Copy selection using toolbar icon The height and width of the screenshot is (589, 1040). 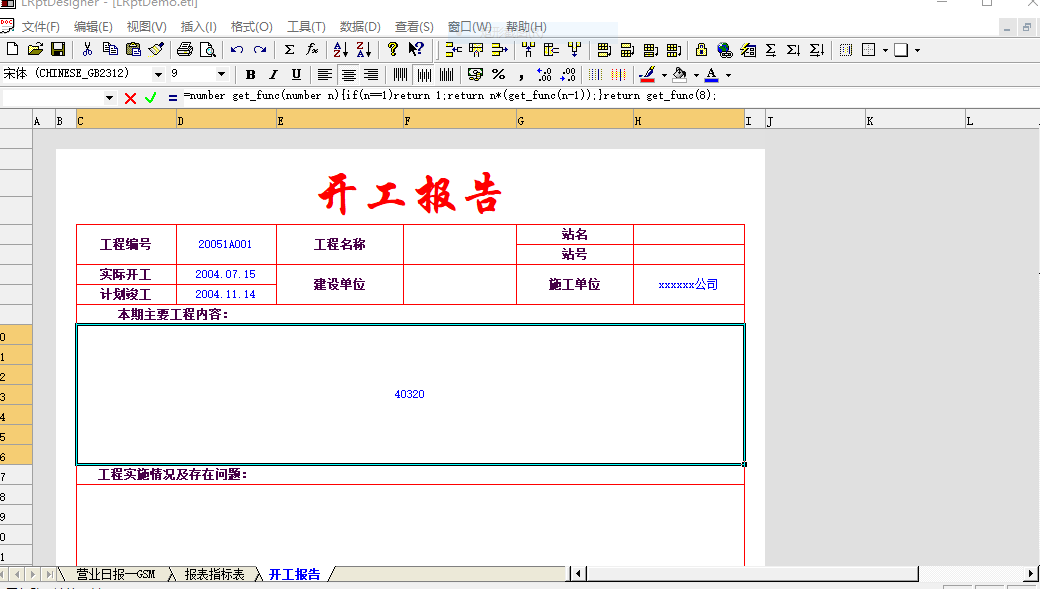[x=110, y=49]
